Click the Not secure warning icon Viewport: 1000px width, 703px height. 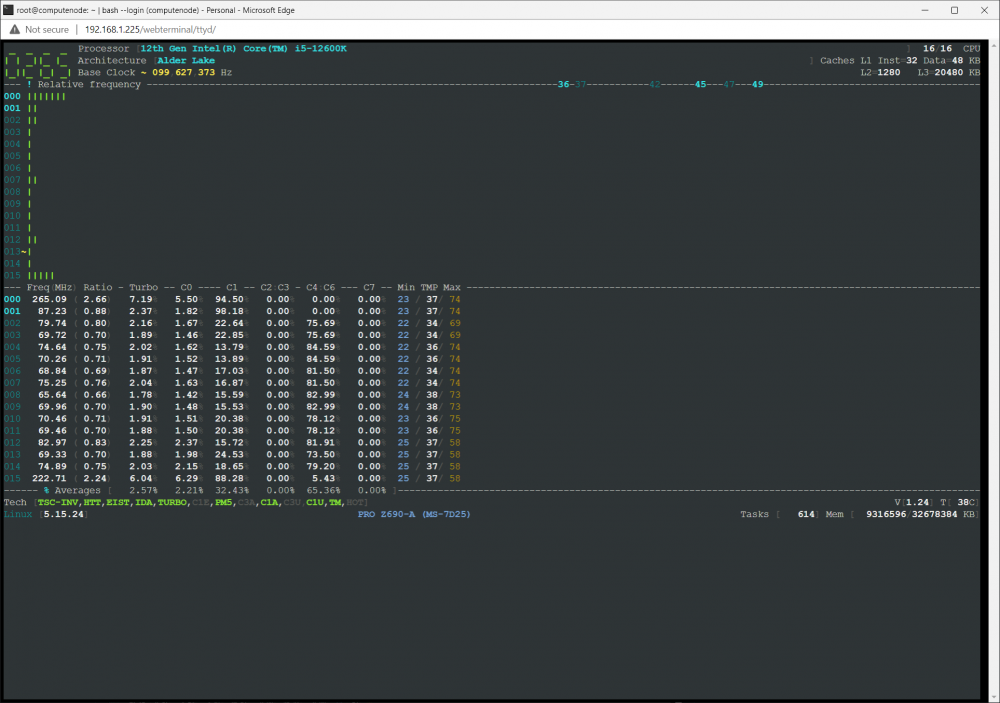click(15, 29)
